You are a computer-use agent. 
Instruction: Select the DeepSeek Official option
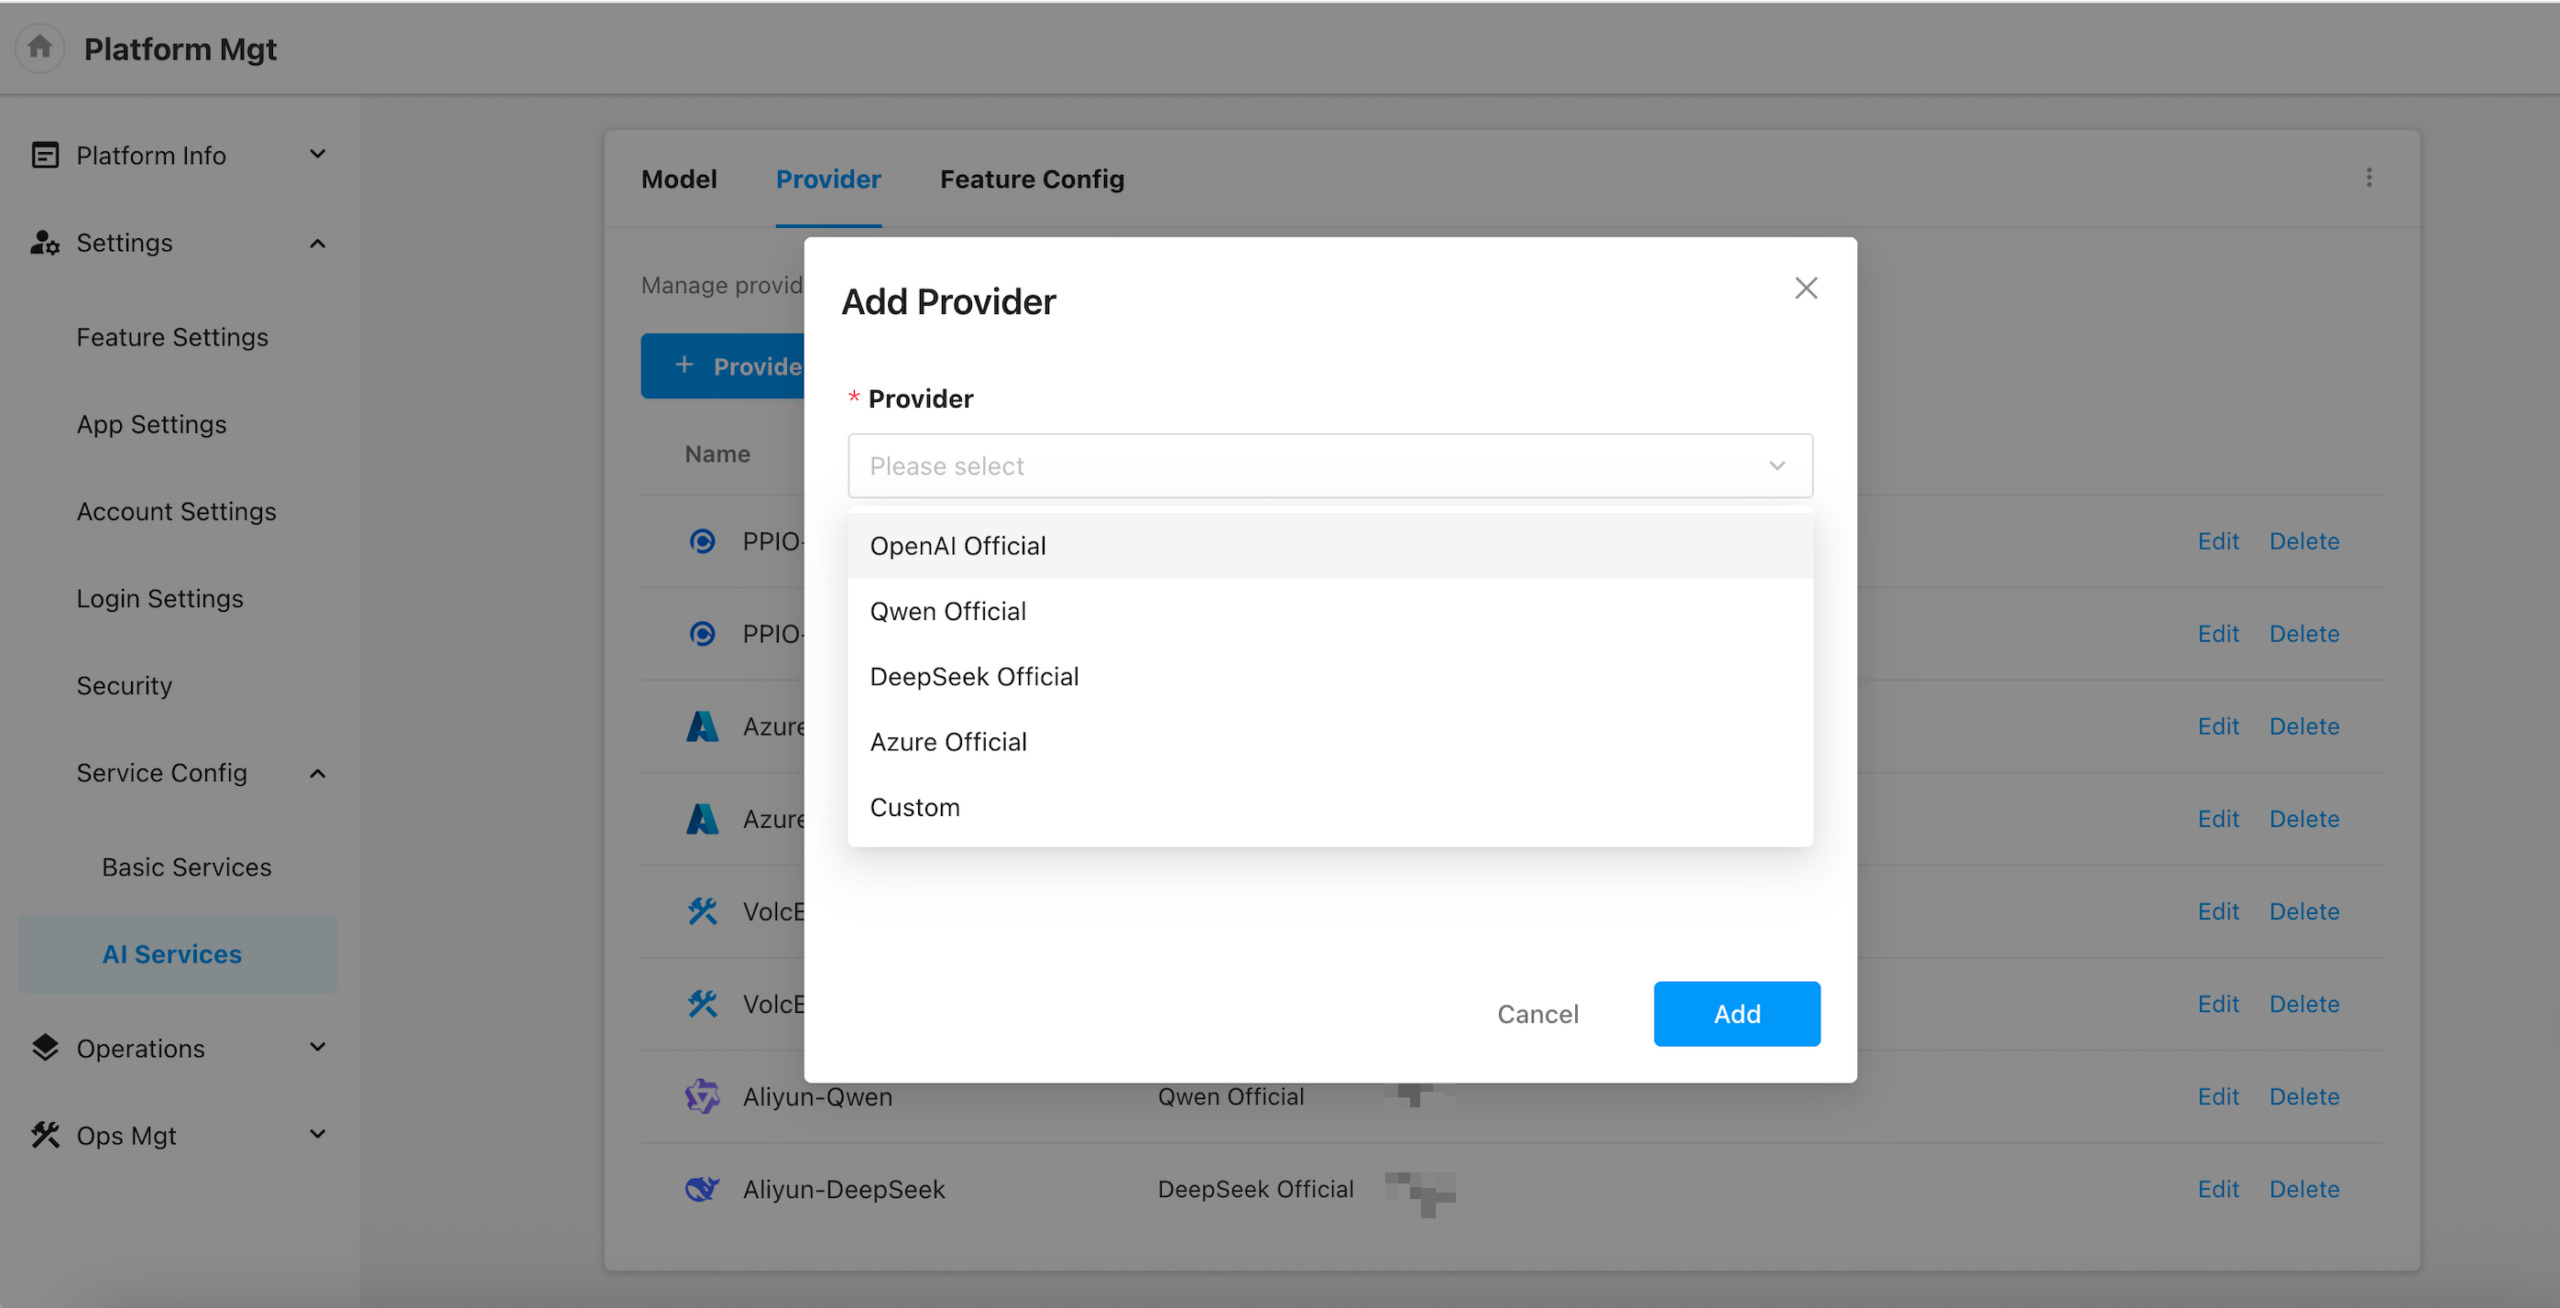coord(973,677)
